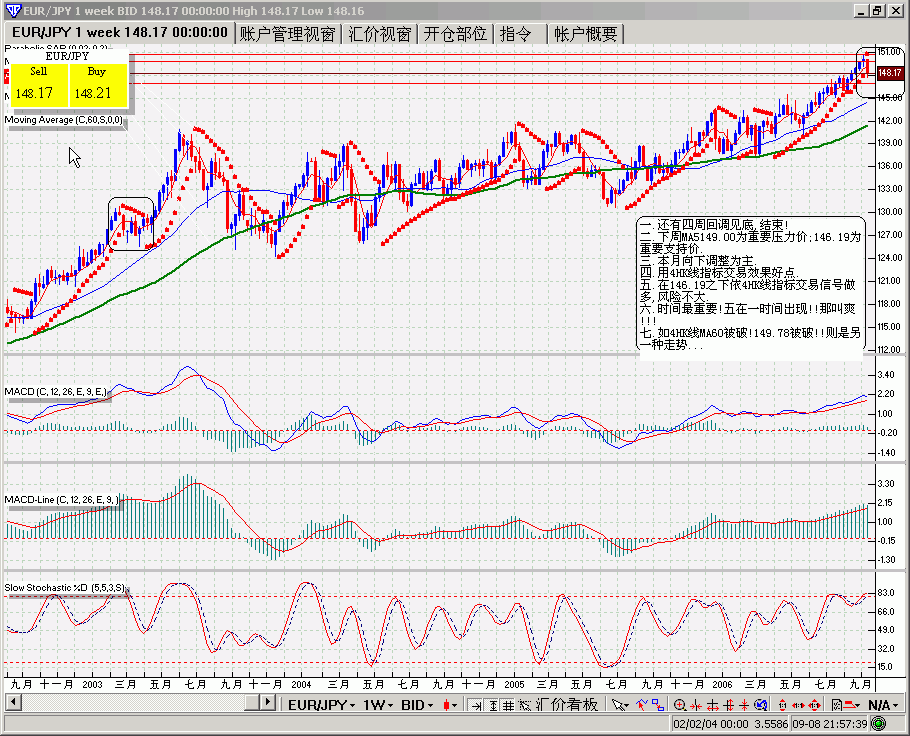Click the blue reset zoom icon

point(761,705)
